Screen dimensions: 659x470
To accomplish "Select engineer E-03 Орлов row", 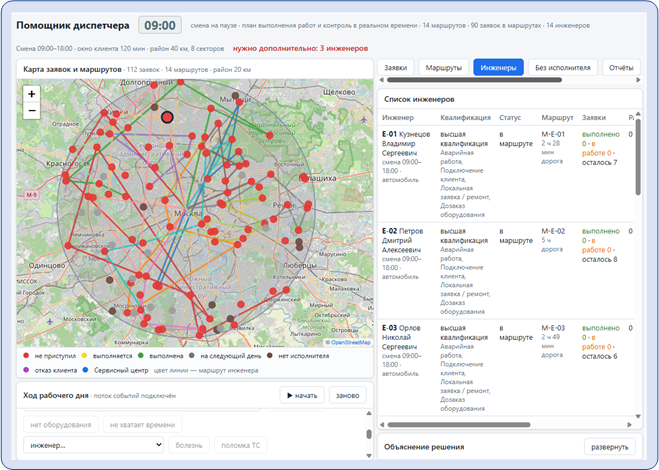I will point(506,368).
